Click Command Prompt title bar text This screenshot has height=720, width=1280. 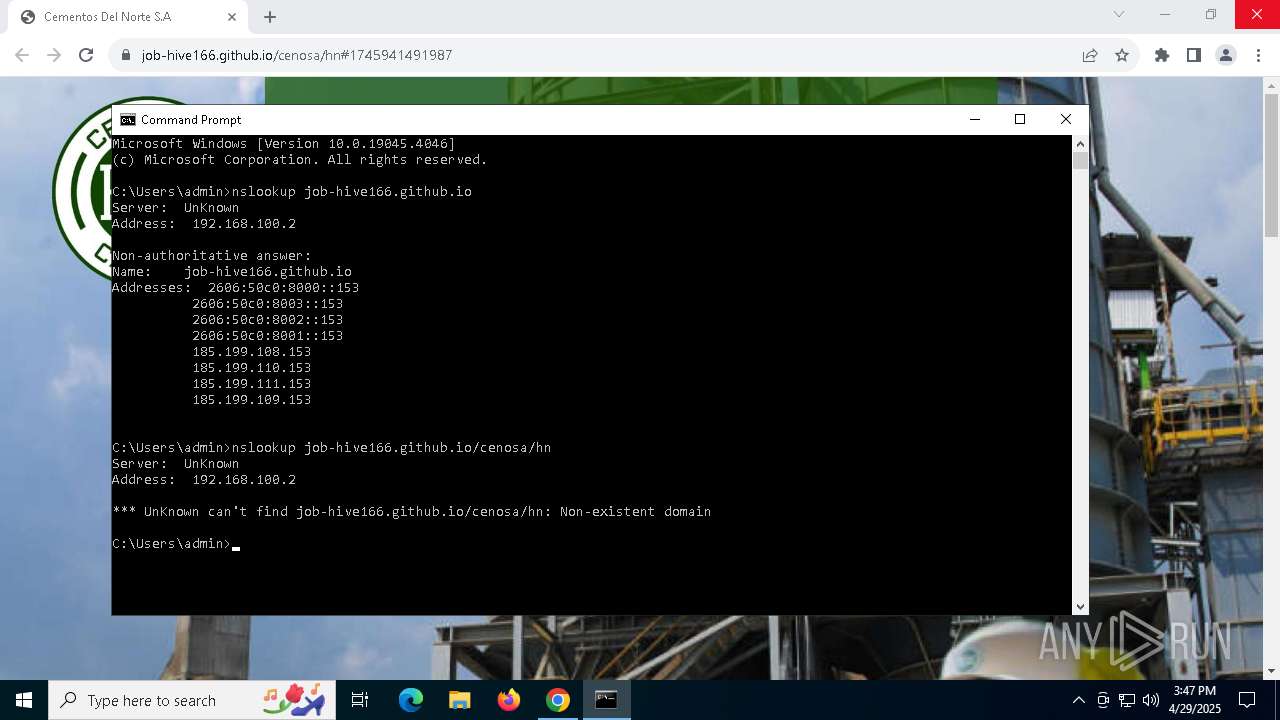pyautogui.click(x=191, y=119)
